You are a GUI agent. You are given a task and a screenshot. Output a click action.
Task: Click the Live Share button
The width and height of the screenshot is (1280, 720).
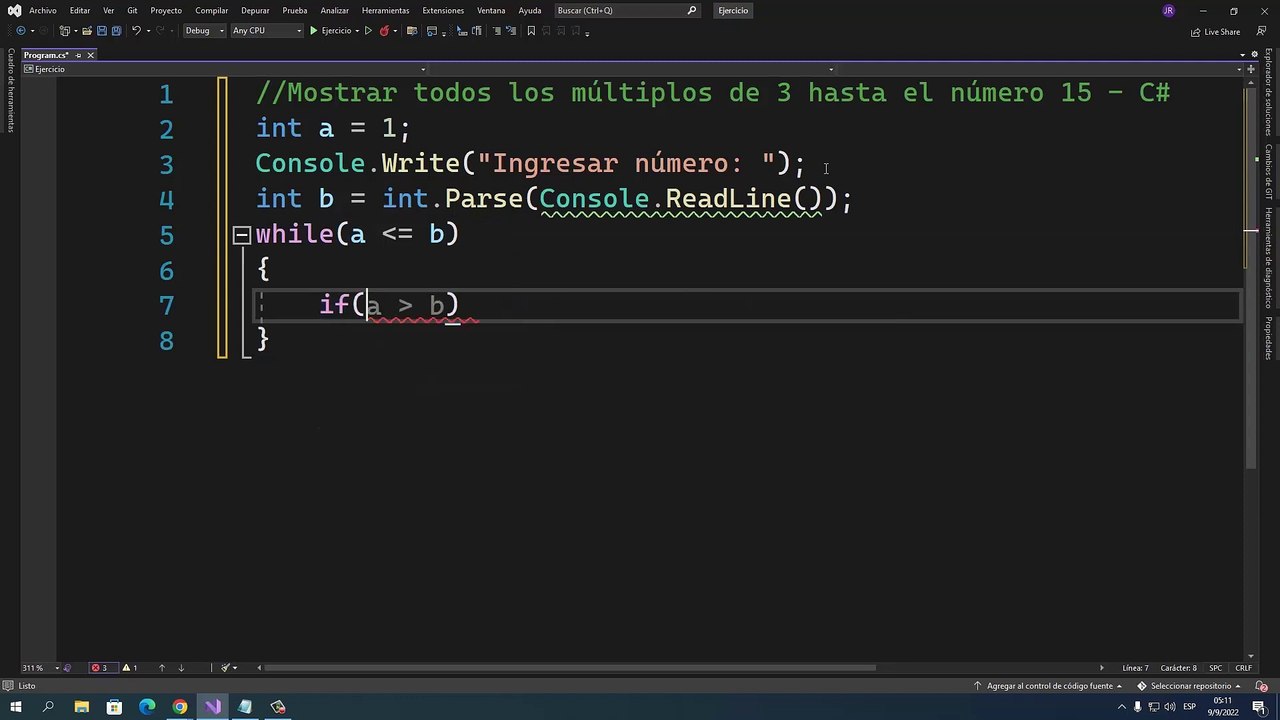pyautogui.click(x=1216, y=32)
